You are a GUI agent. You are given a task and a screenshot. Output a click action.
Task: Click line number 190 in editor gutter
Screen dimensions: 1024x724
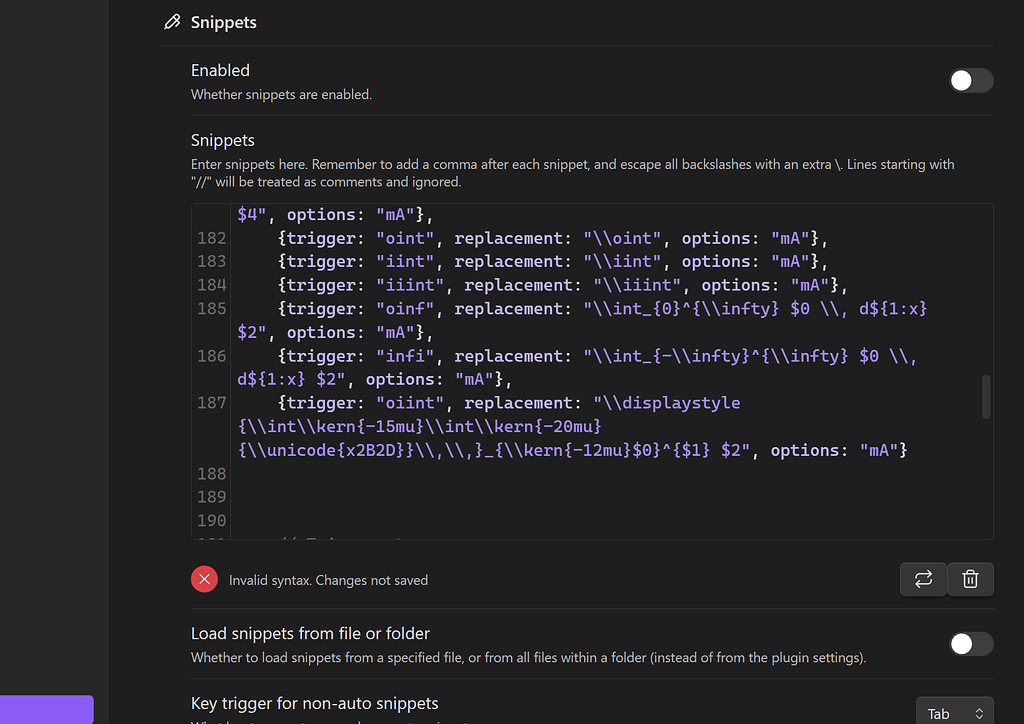[x=211, y=520]
